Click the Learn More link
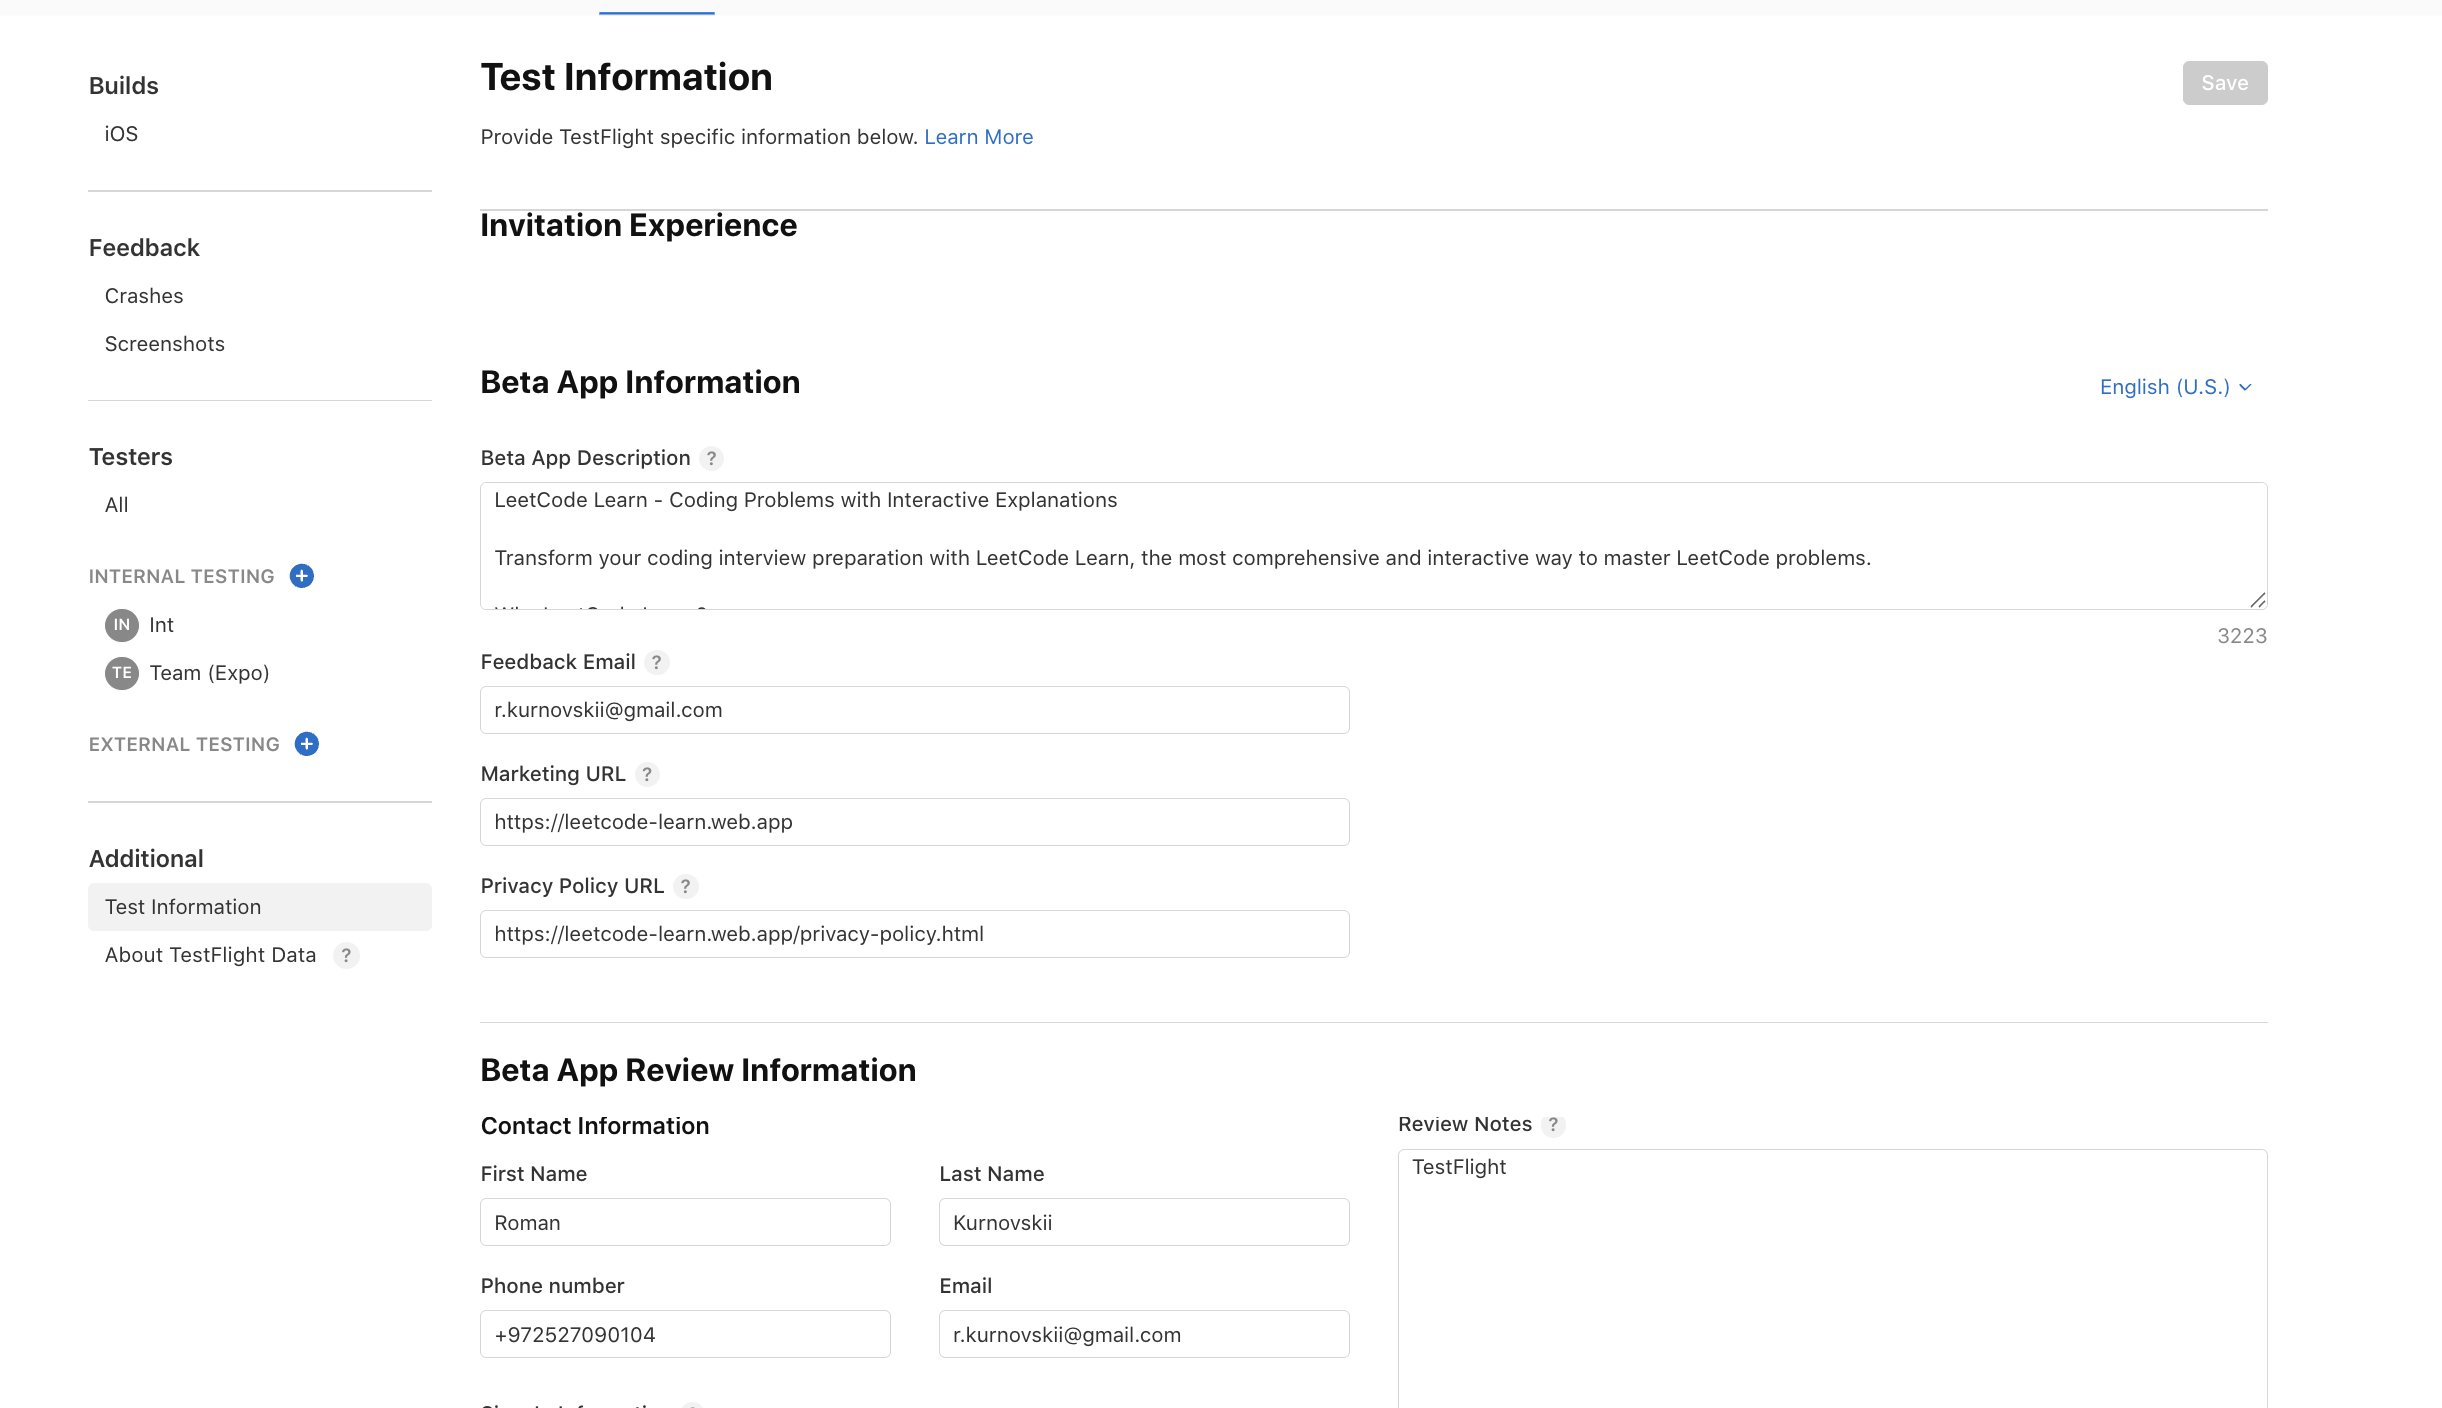2442x1408 pixels. 978,137
